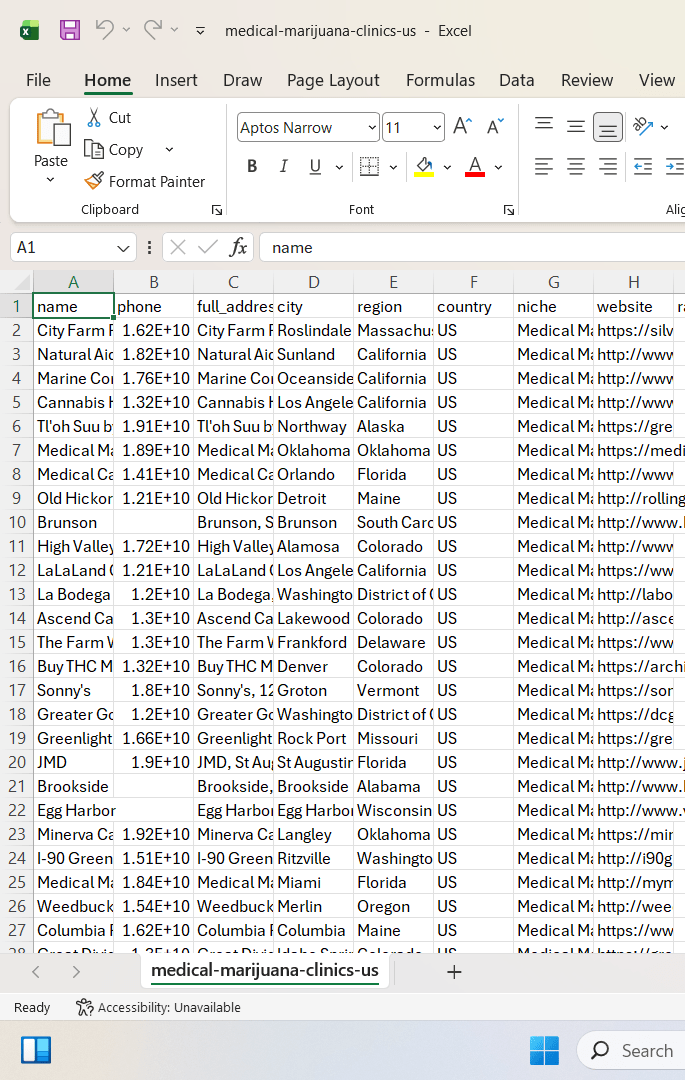Open the Windows Start button
The height and width of the screenshot is (1080, 685).
(545, 1050)
